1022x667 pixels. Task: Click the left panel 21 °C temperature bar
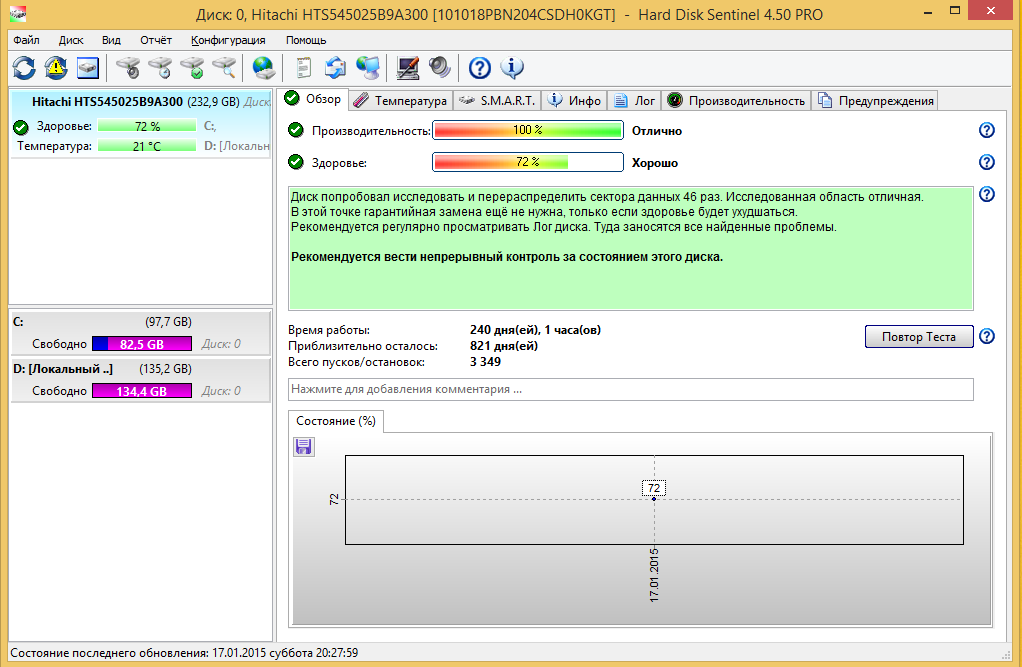point(147,146)
